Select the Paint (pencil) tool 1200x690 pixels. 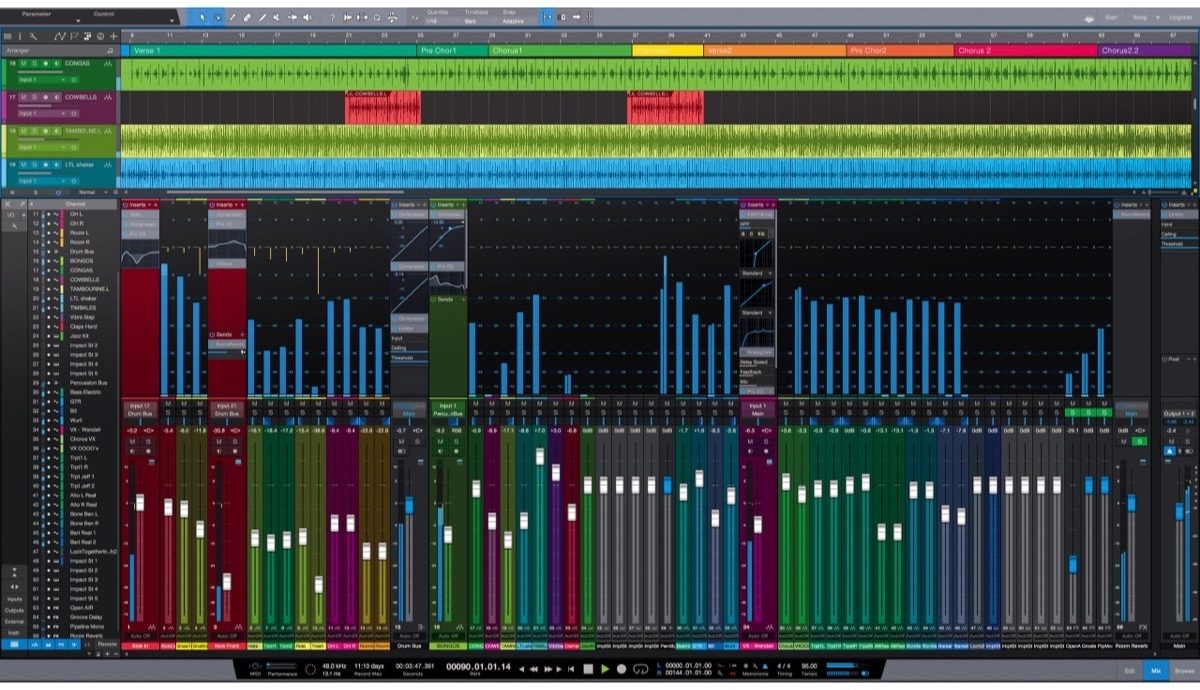click(x=262, y=17)
